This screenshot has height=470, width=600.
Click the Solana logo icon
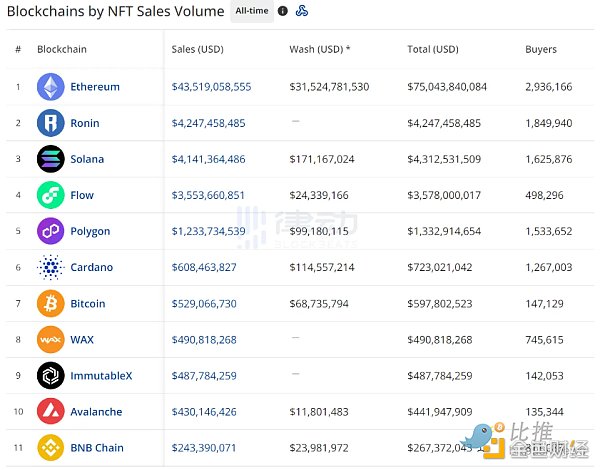click(50, 159)
